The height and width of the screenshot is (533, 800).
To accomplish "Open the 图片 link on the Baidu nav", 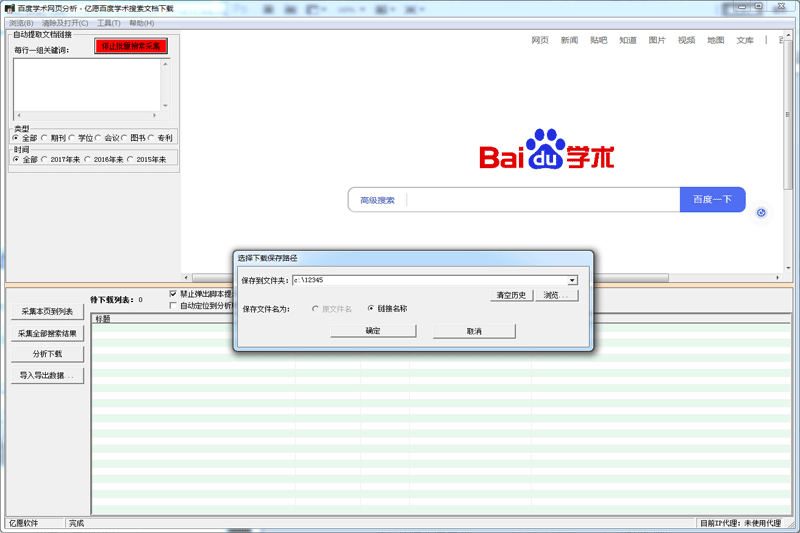I will [x=657, y=40].
